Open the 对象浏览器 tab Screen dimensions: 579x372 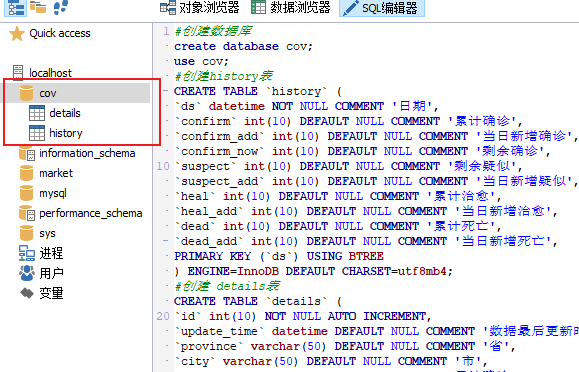click(199, 7)
